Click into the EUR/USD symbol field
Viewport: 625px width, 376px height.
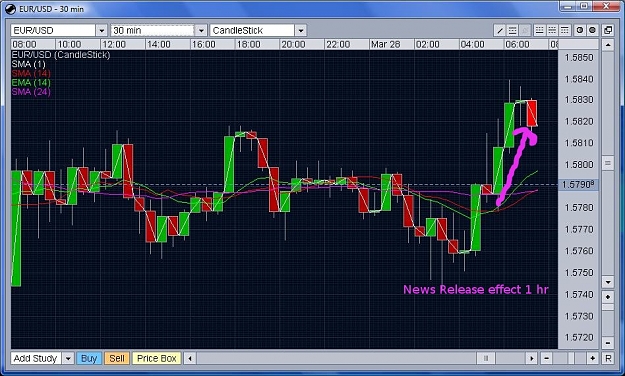53,30
